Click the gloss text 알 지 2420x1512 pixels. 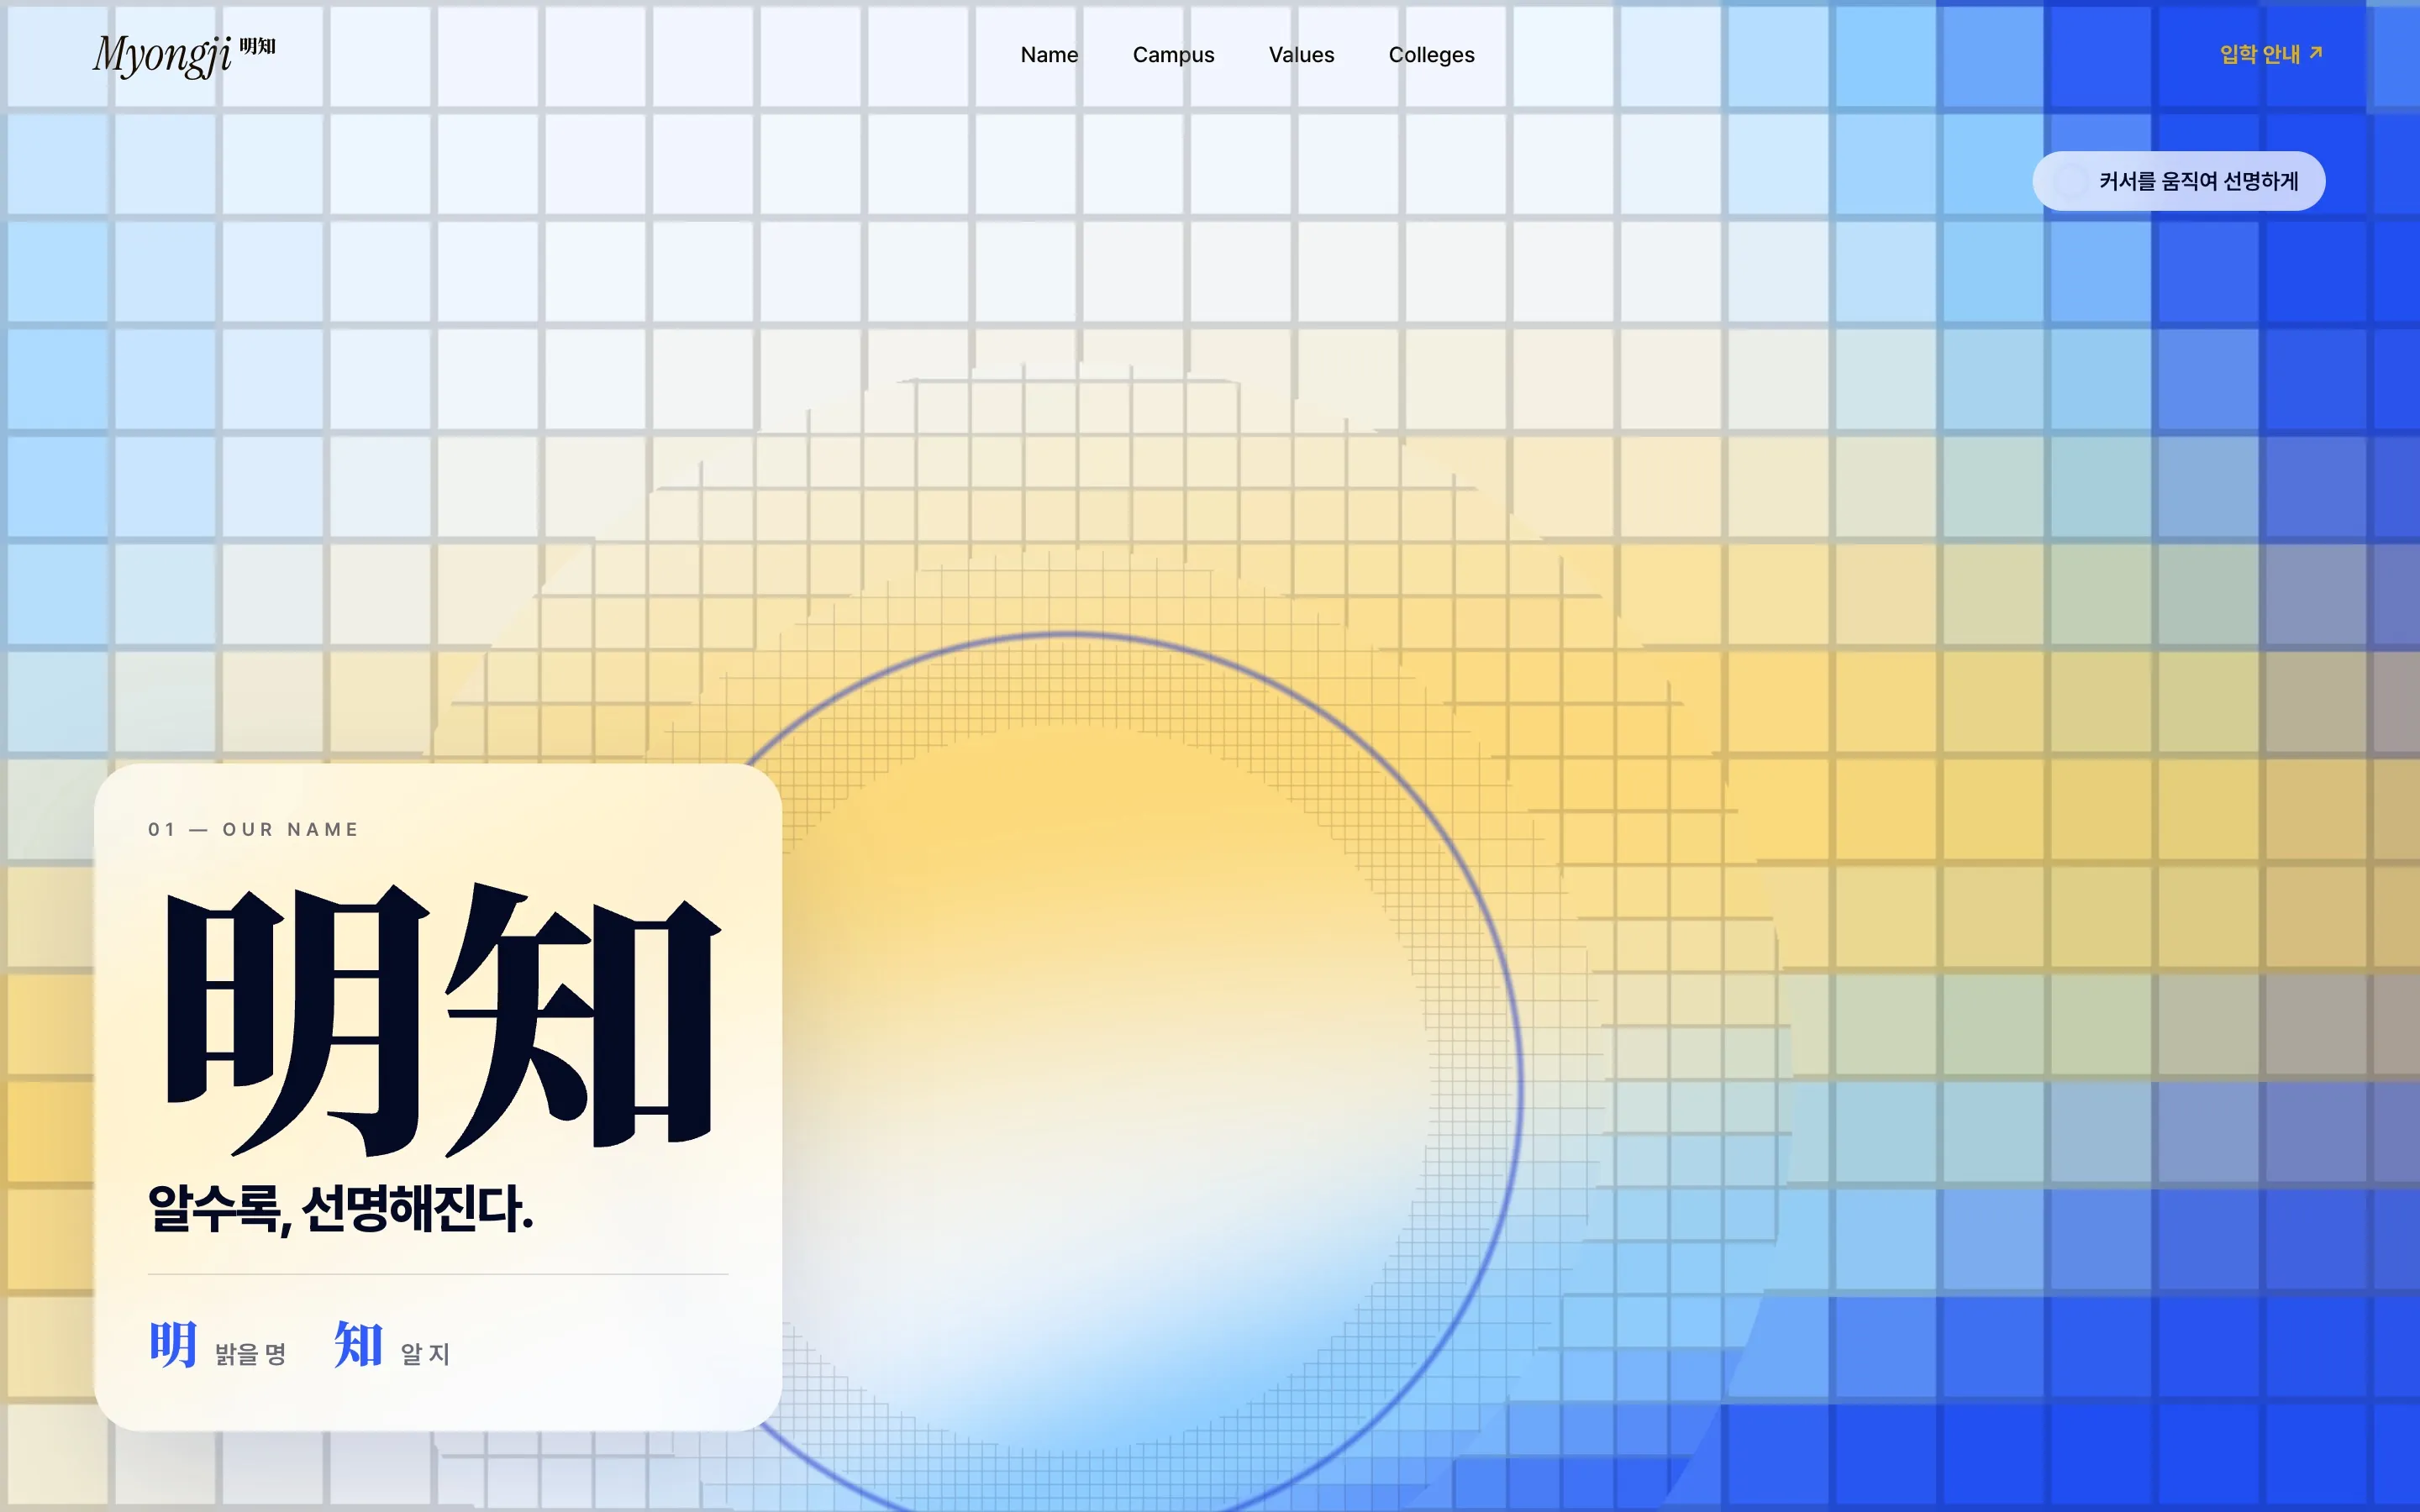(425, 1354)
